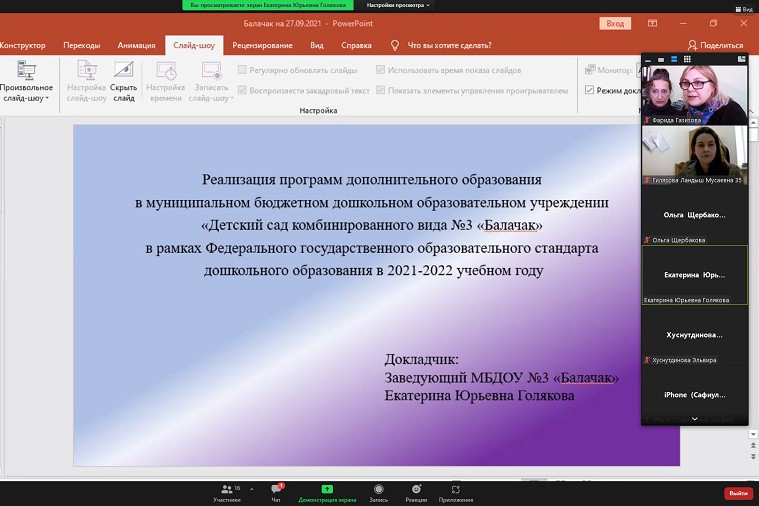Click the vertical scrollbar down arrow

753,434
